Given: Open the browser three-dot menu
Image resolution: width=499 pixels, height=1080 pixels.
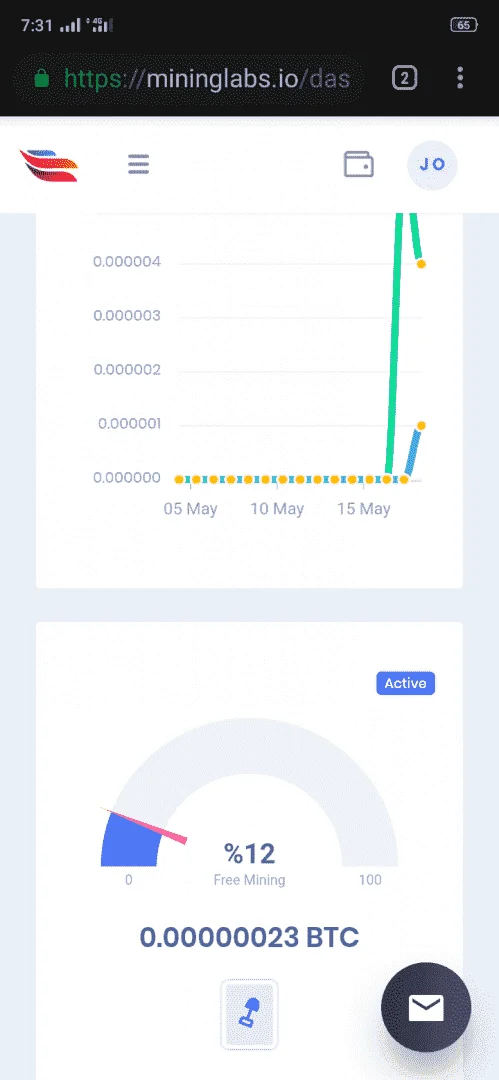Looking at the screenshot, I should click(460, 78).
